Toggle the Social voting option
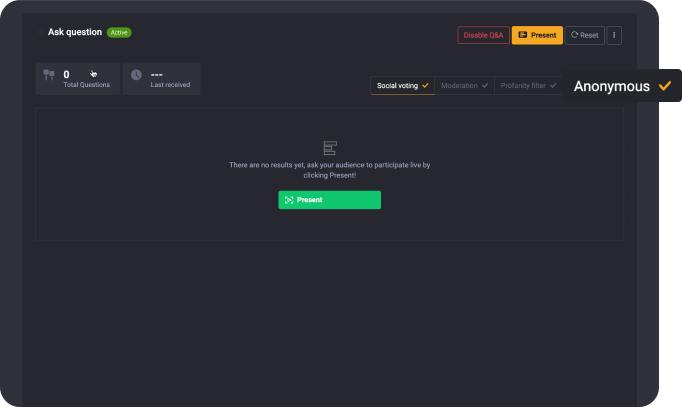Image resolution: width=682 pixels, height=407 pixels. (x=402, y=86)
